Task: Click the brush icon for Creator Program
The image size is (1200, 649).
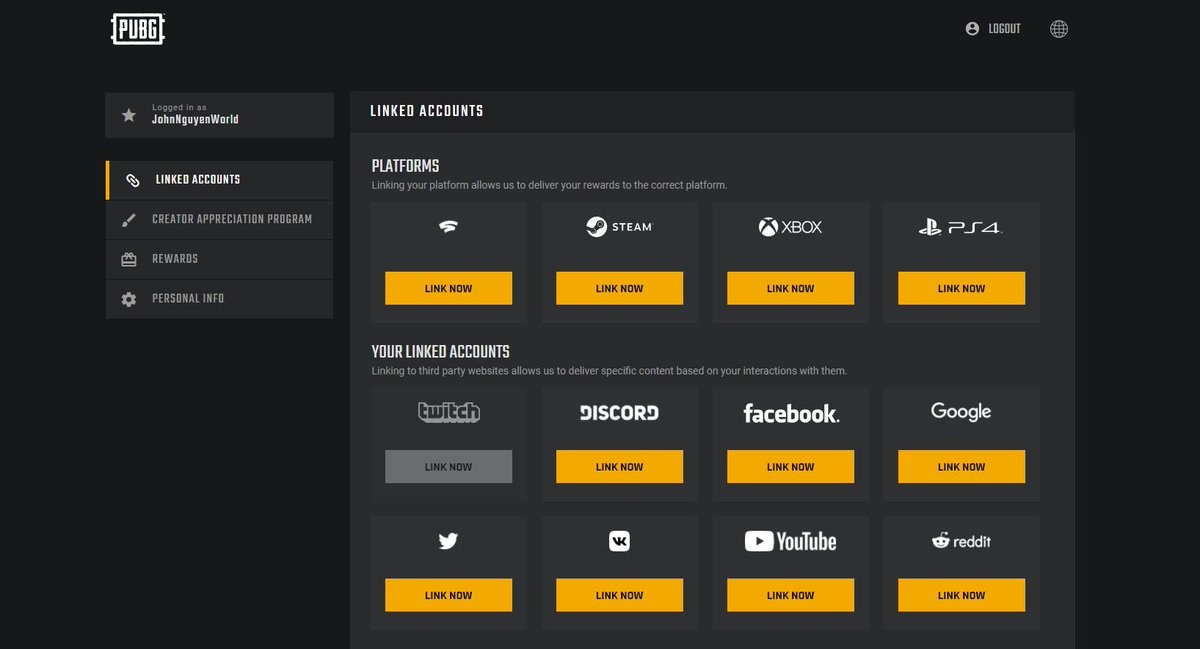Action: click(129, 220)
